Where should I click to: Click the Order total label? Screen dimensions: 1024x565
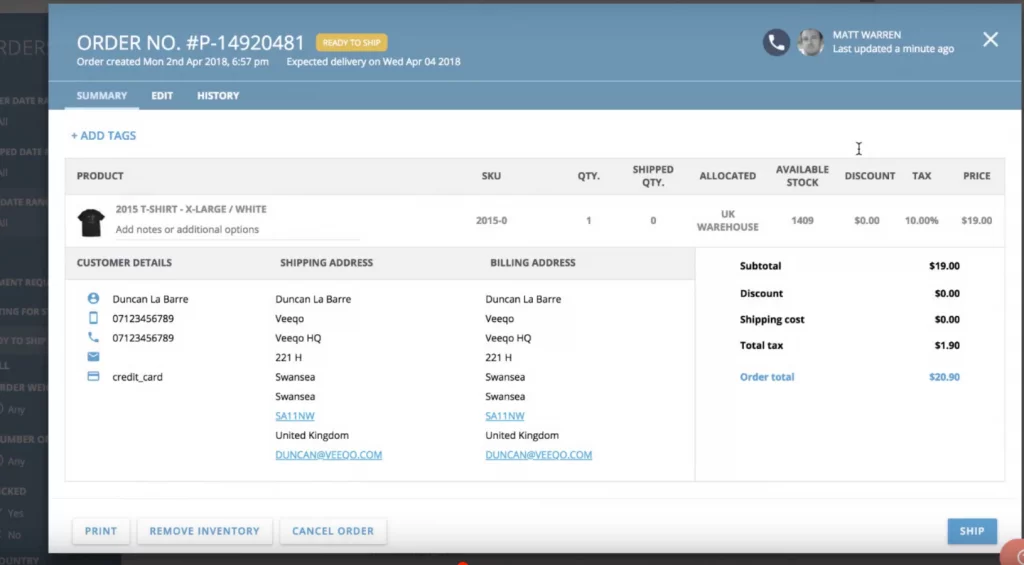pos(767,377)
